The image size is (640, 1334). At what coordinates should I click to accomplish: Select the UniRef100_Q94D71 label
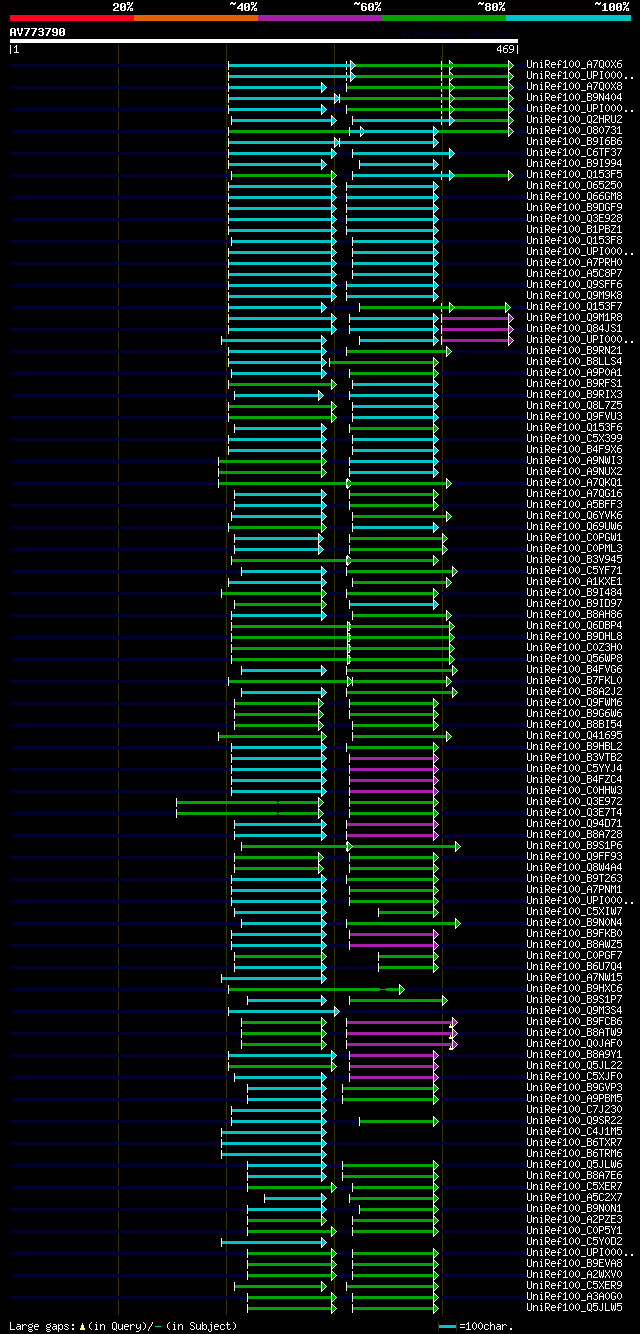click(574, 824)
